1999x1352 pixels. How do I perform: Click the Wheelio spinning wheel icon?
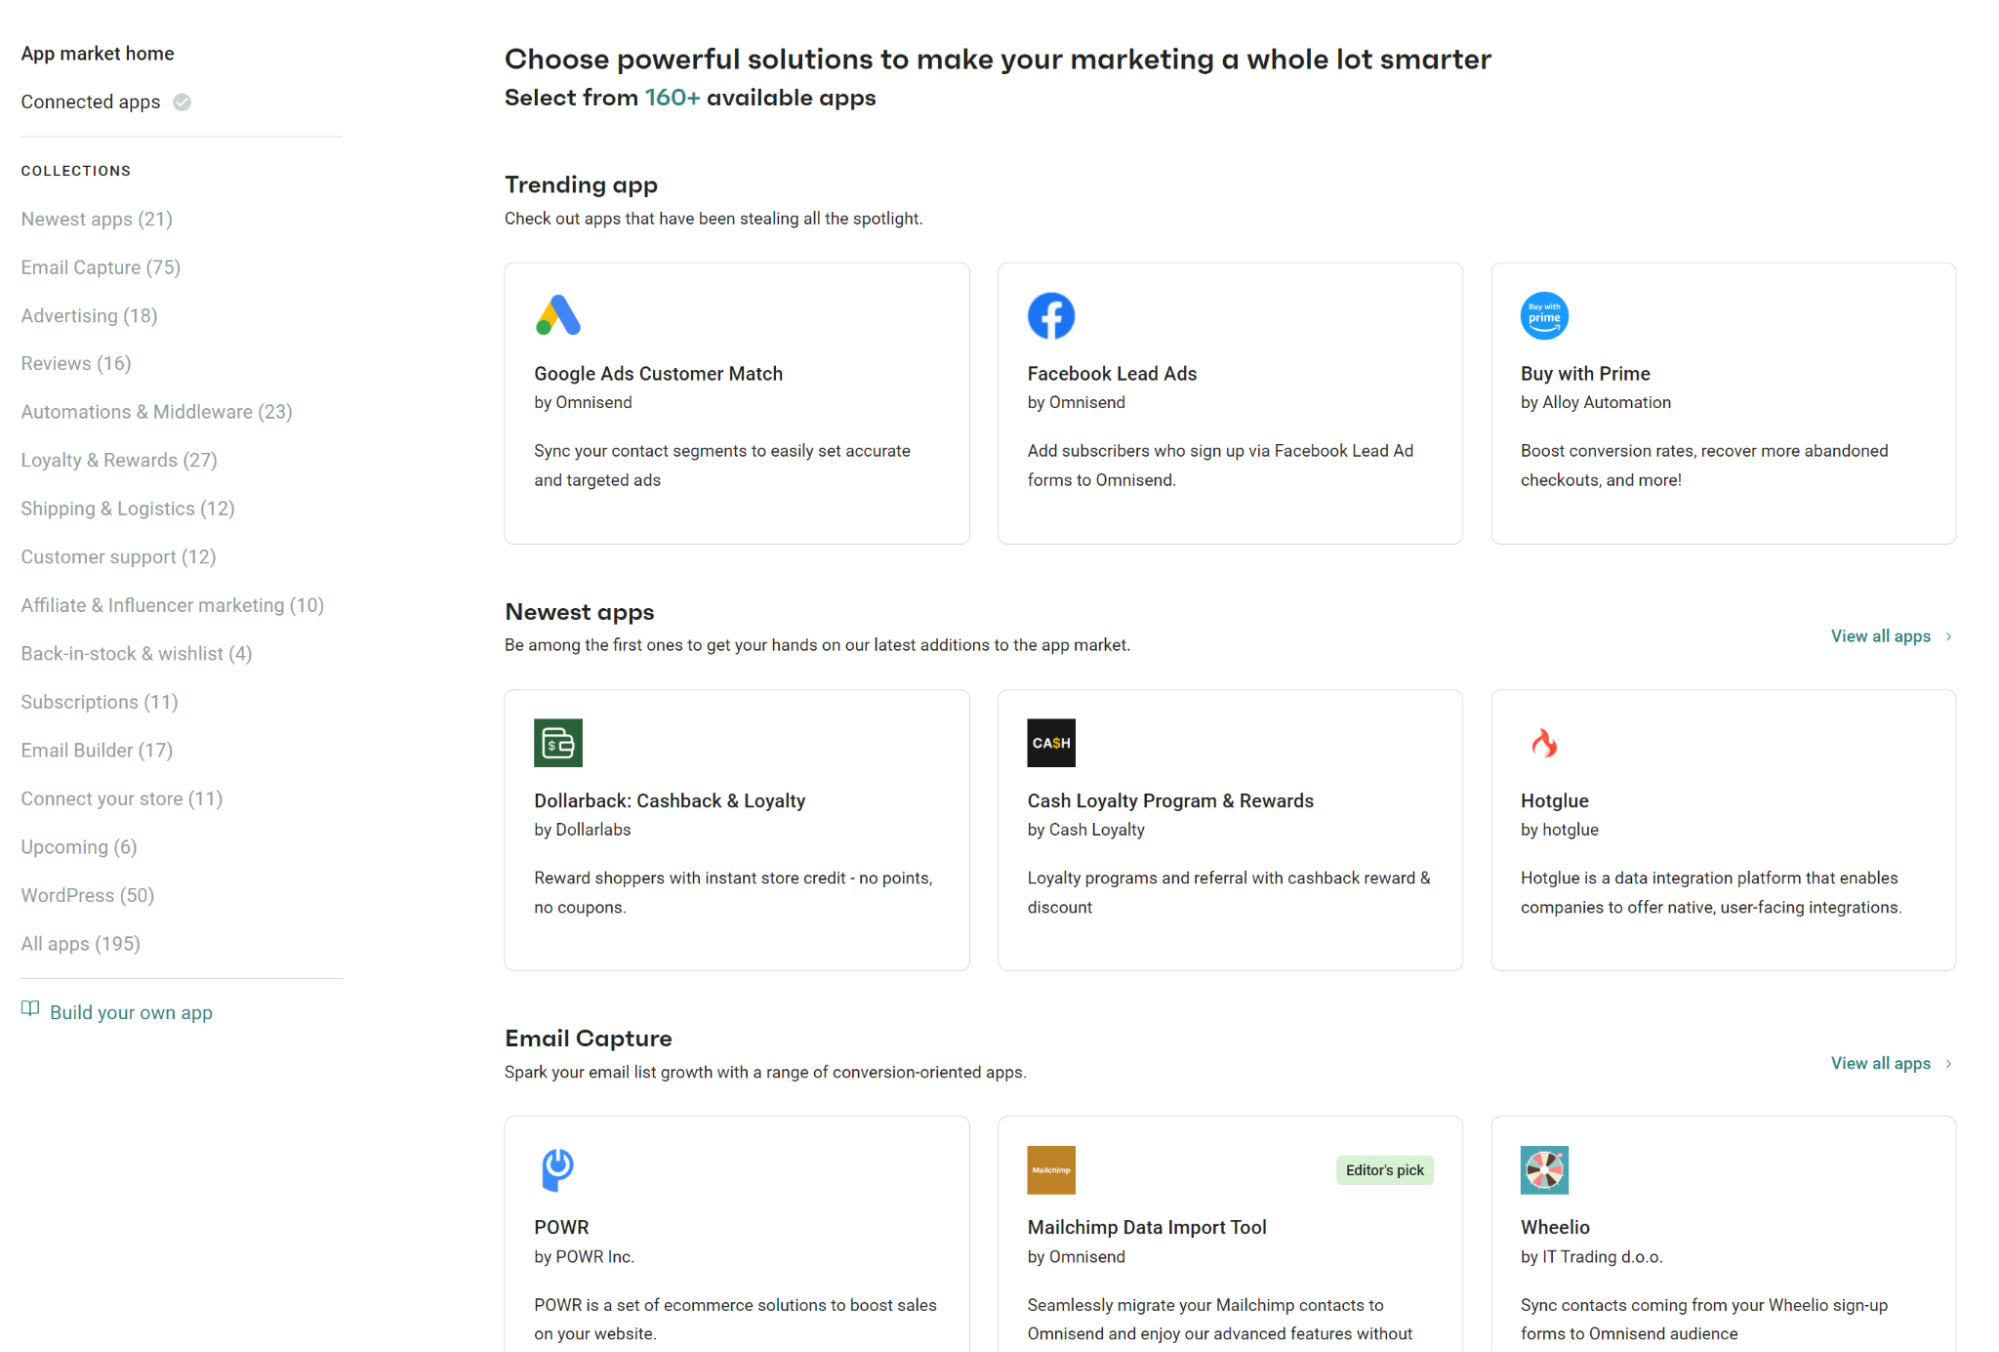tap(1543, 1169)
